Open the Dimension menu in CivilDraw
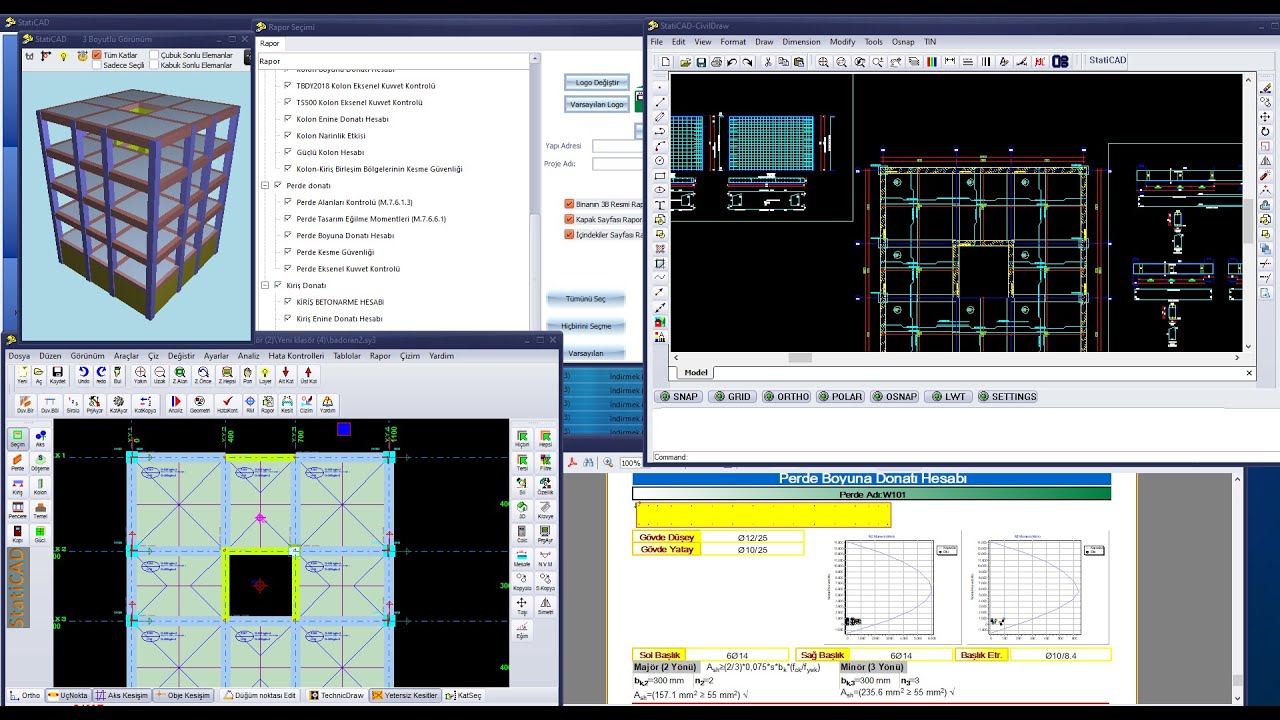The image size is (1280, 720). pyautogui.click(x=801, y=42)
